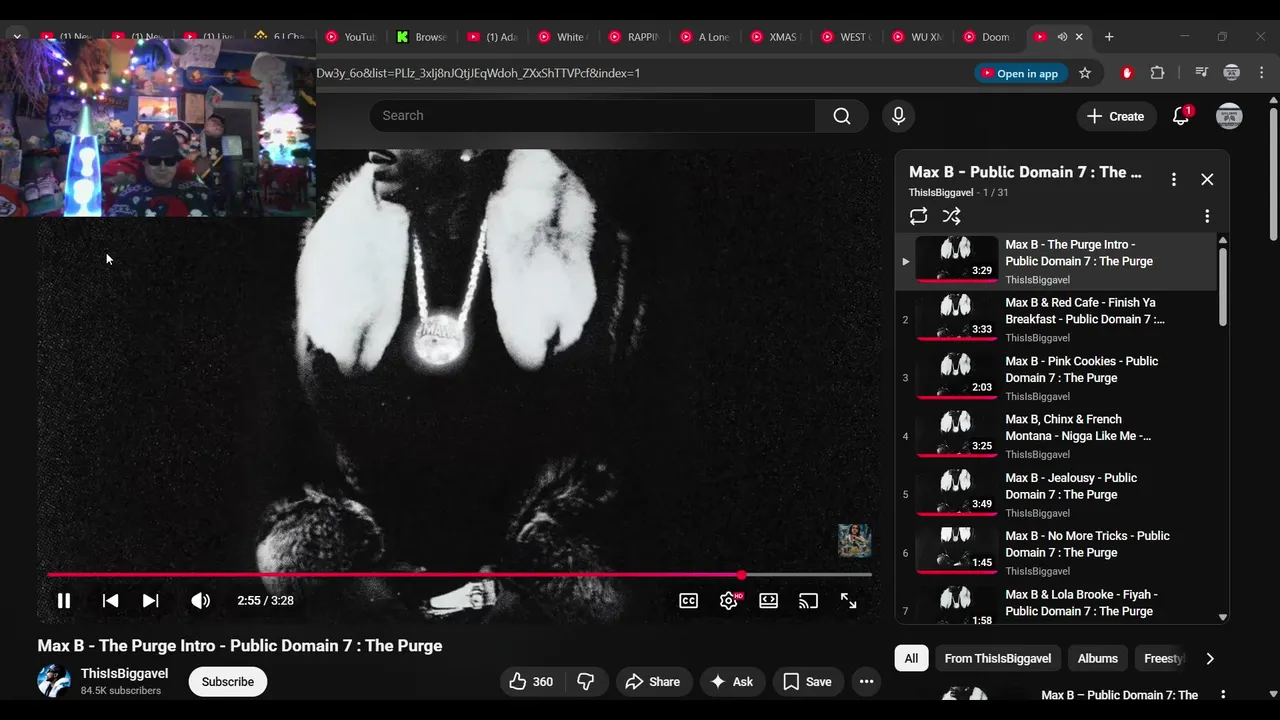Click the search magnifier button
The image size is (1280, 720).
coord(842,116)
